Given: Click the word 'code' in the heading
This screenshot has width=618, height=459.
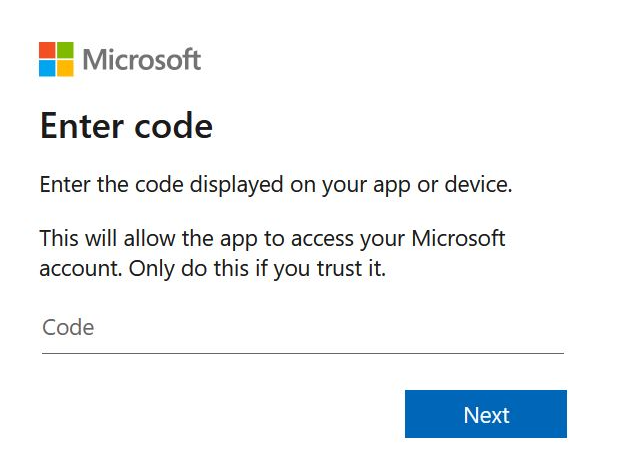Looking at the screenshot, I should tap(173, 126).
